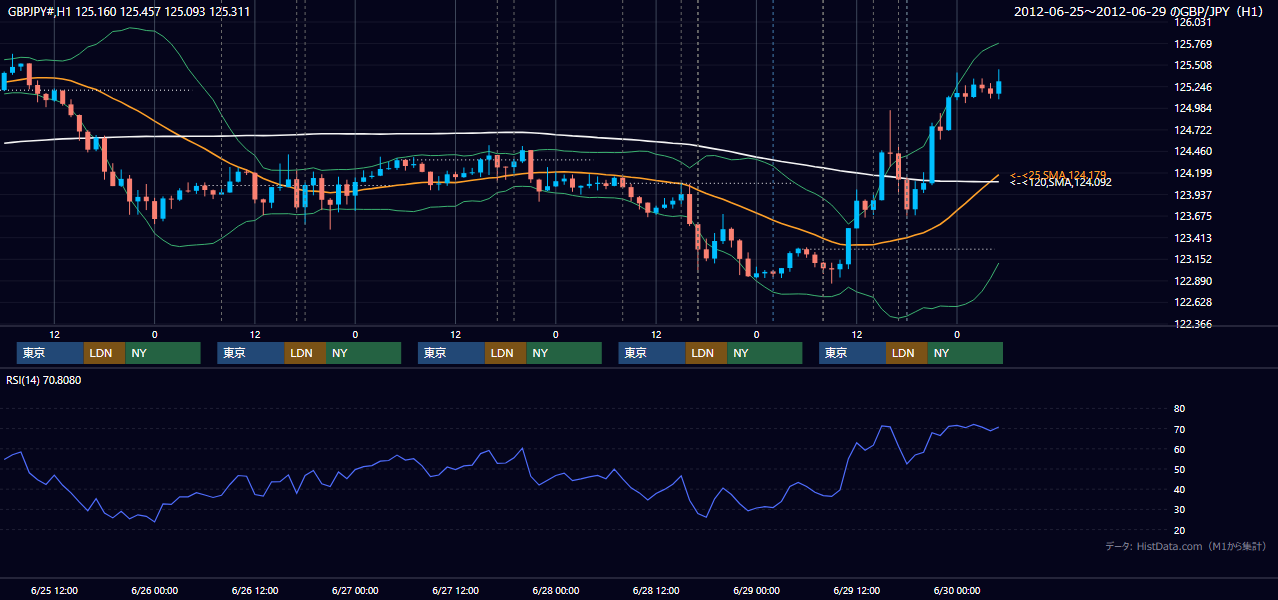This screenshot has width=1278, height=600.
Task: Select the 6/27 12:00 date label
Action: [x=456, y=590]
